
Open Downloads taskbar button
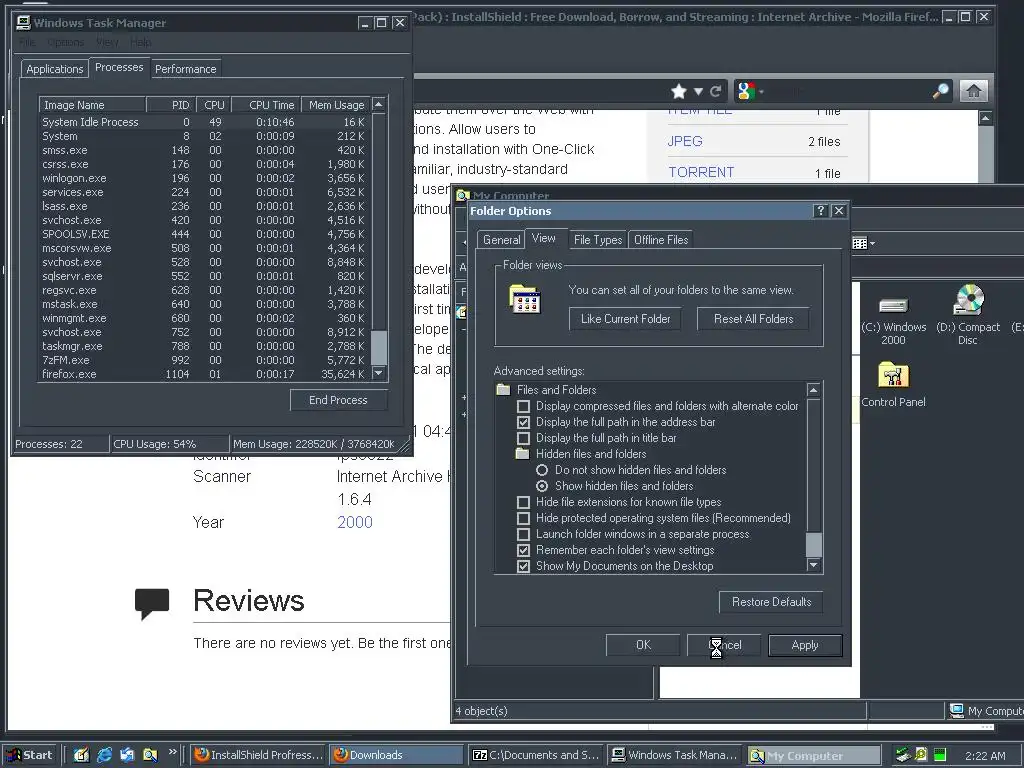coord(396,755)
